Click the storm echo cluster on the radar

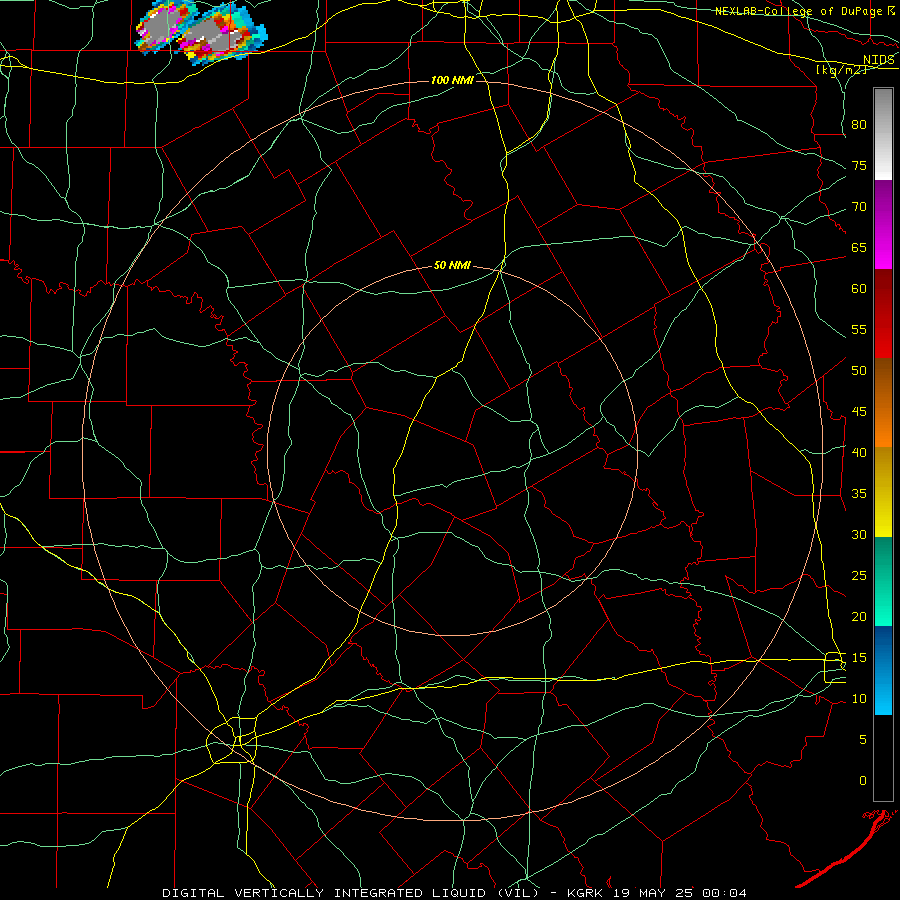[x=201, y=32]
